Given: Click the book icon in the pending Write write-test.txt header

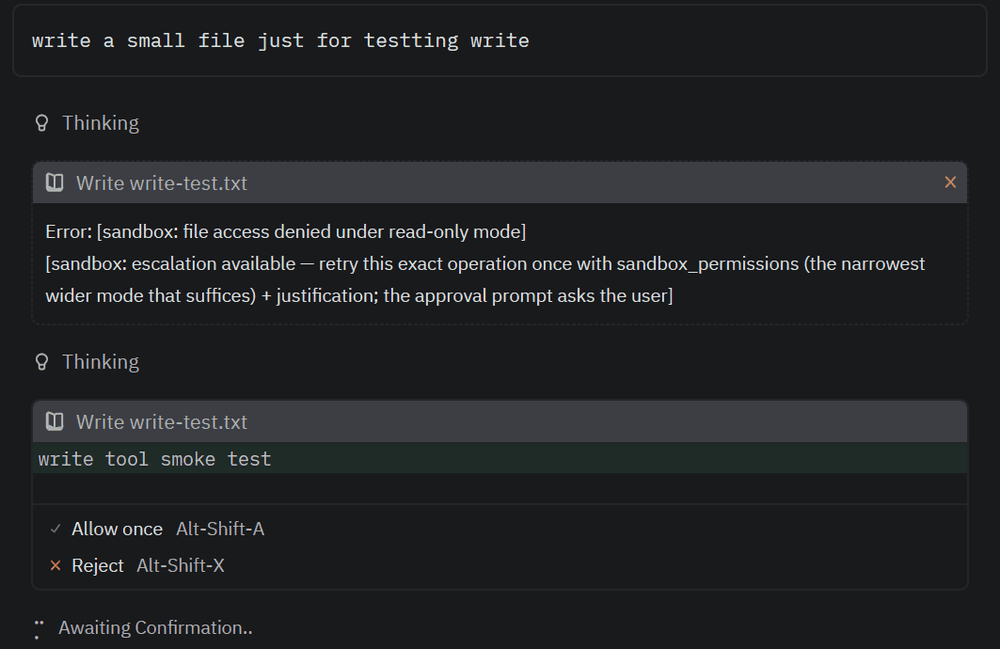Looking at the screenshot, I should coord(55,421).
